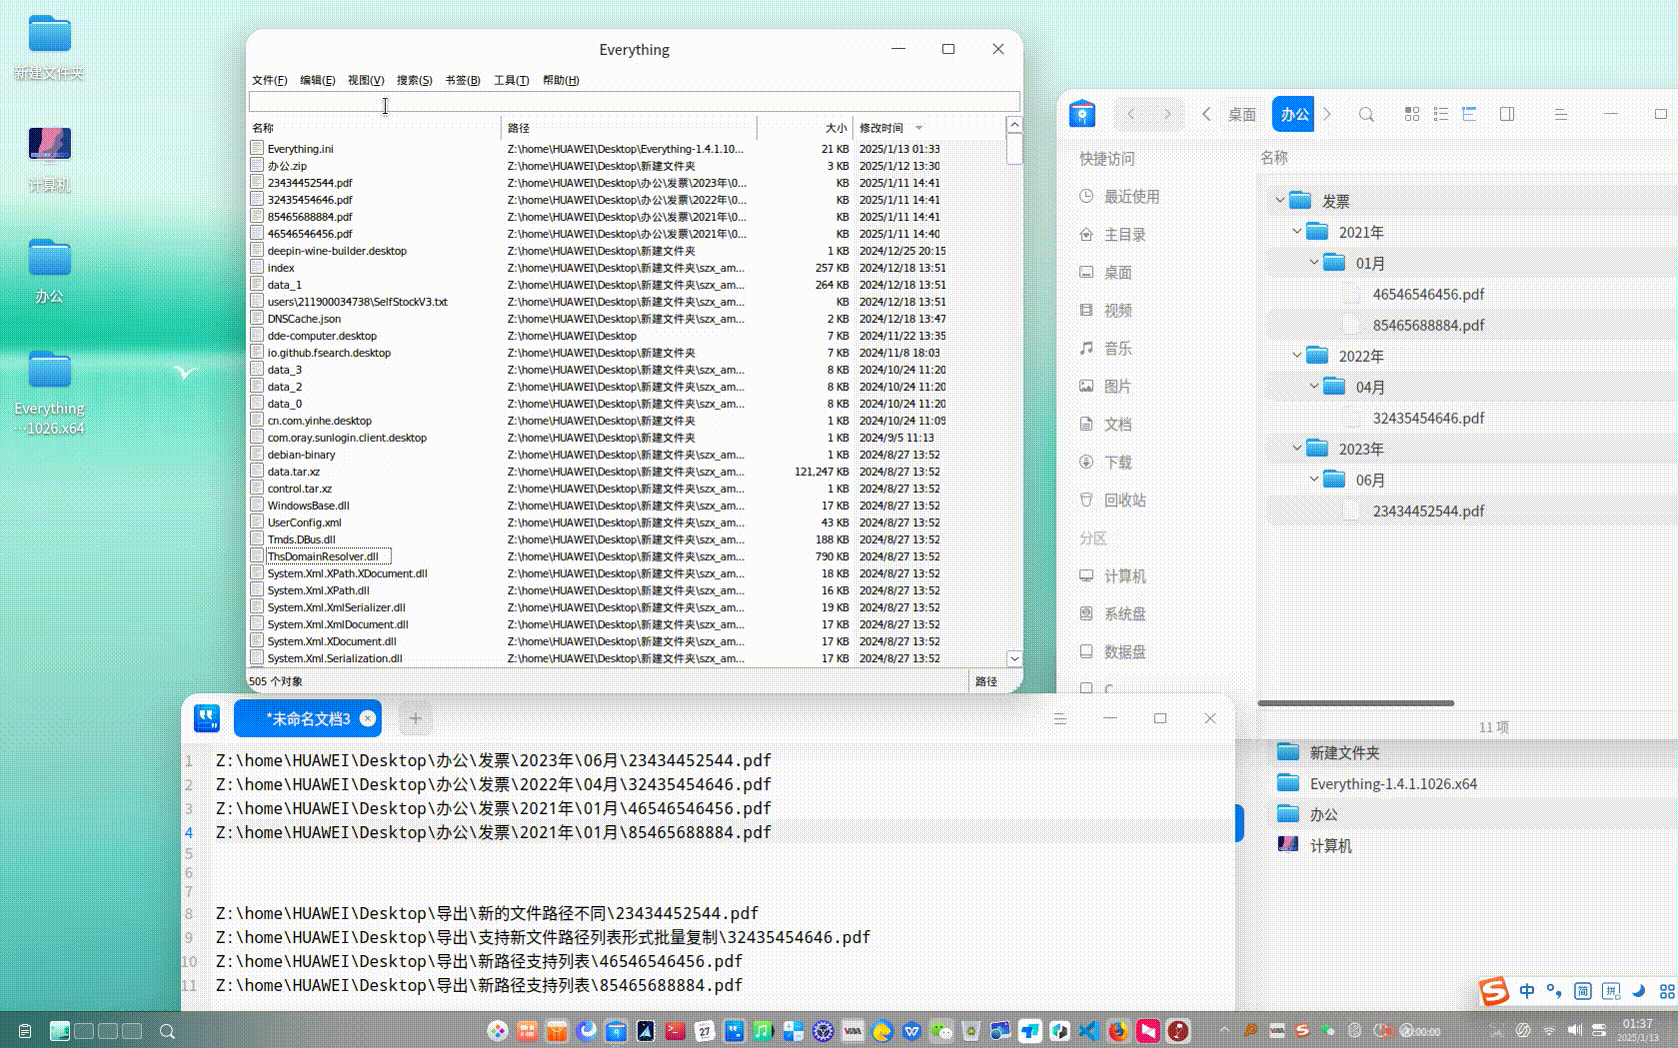Viewport: 1678px width, 1048px height.
Task: Open Firefox from the taskbar
Action: pyautogui.click(x=1118, y=1030)
